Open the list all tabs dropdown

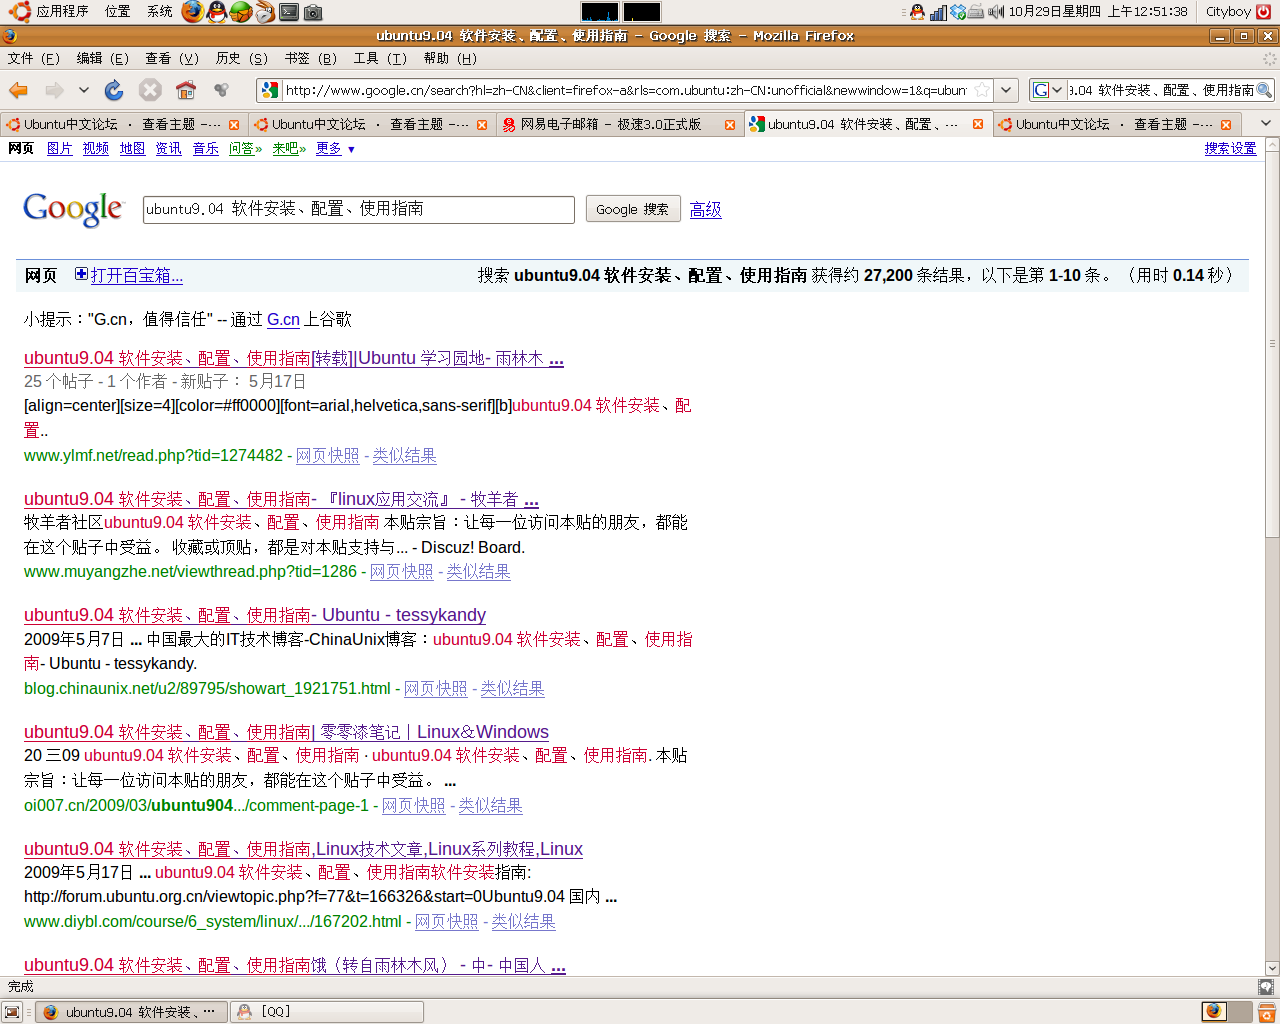tap(1266, 123)
